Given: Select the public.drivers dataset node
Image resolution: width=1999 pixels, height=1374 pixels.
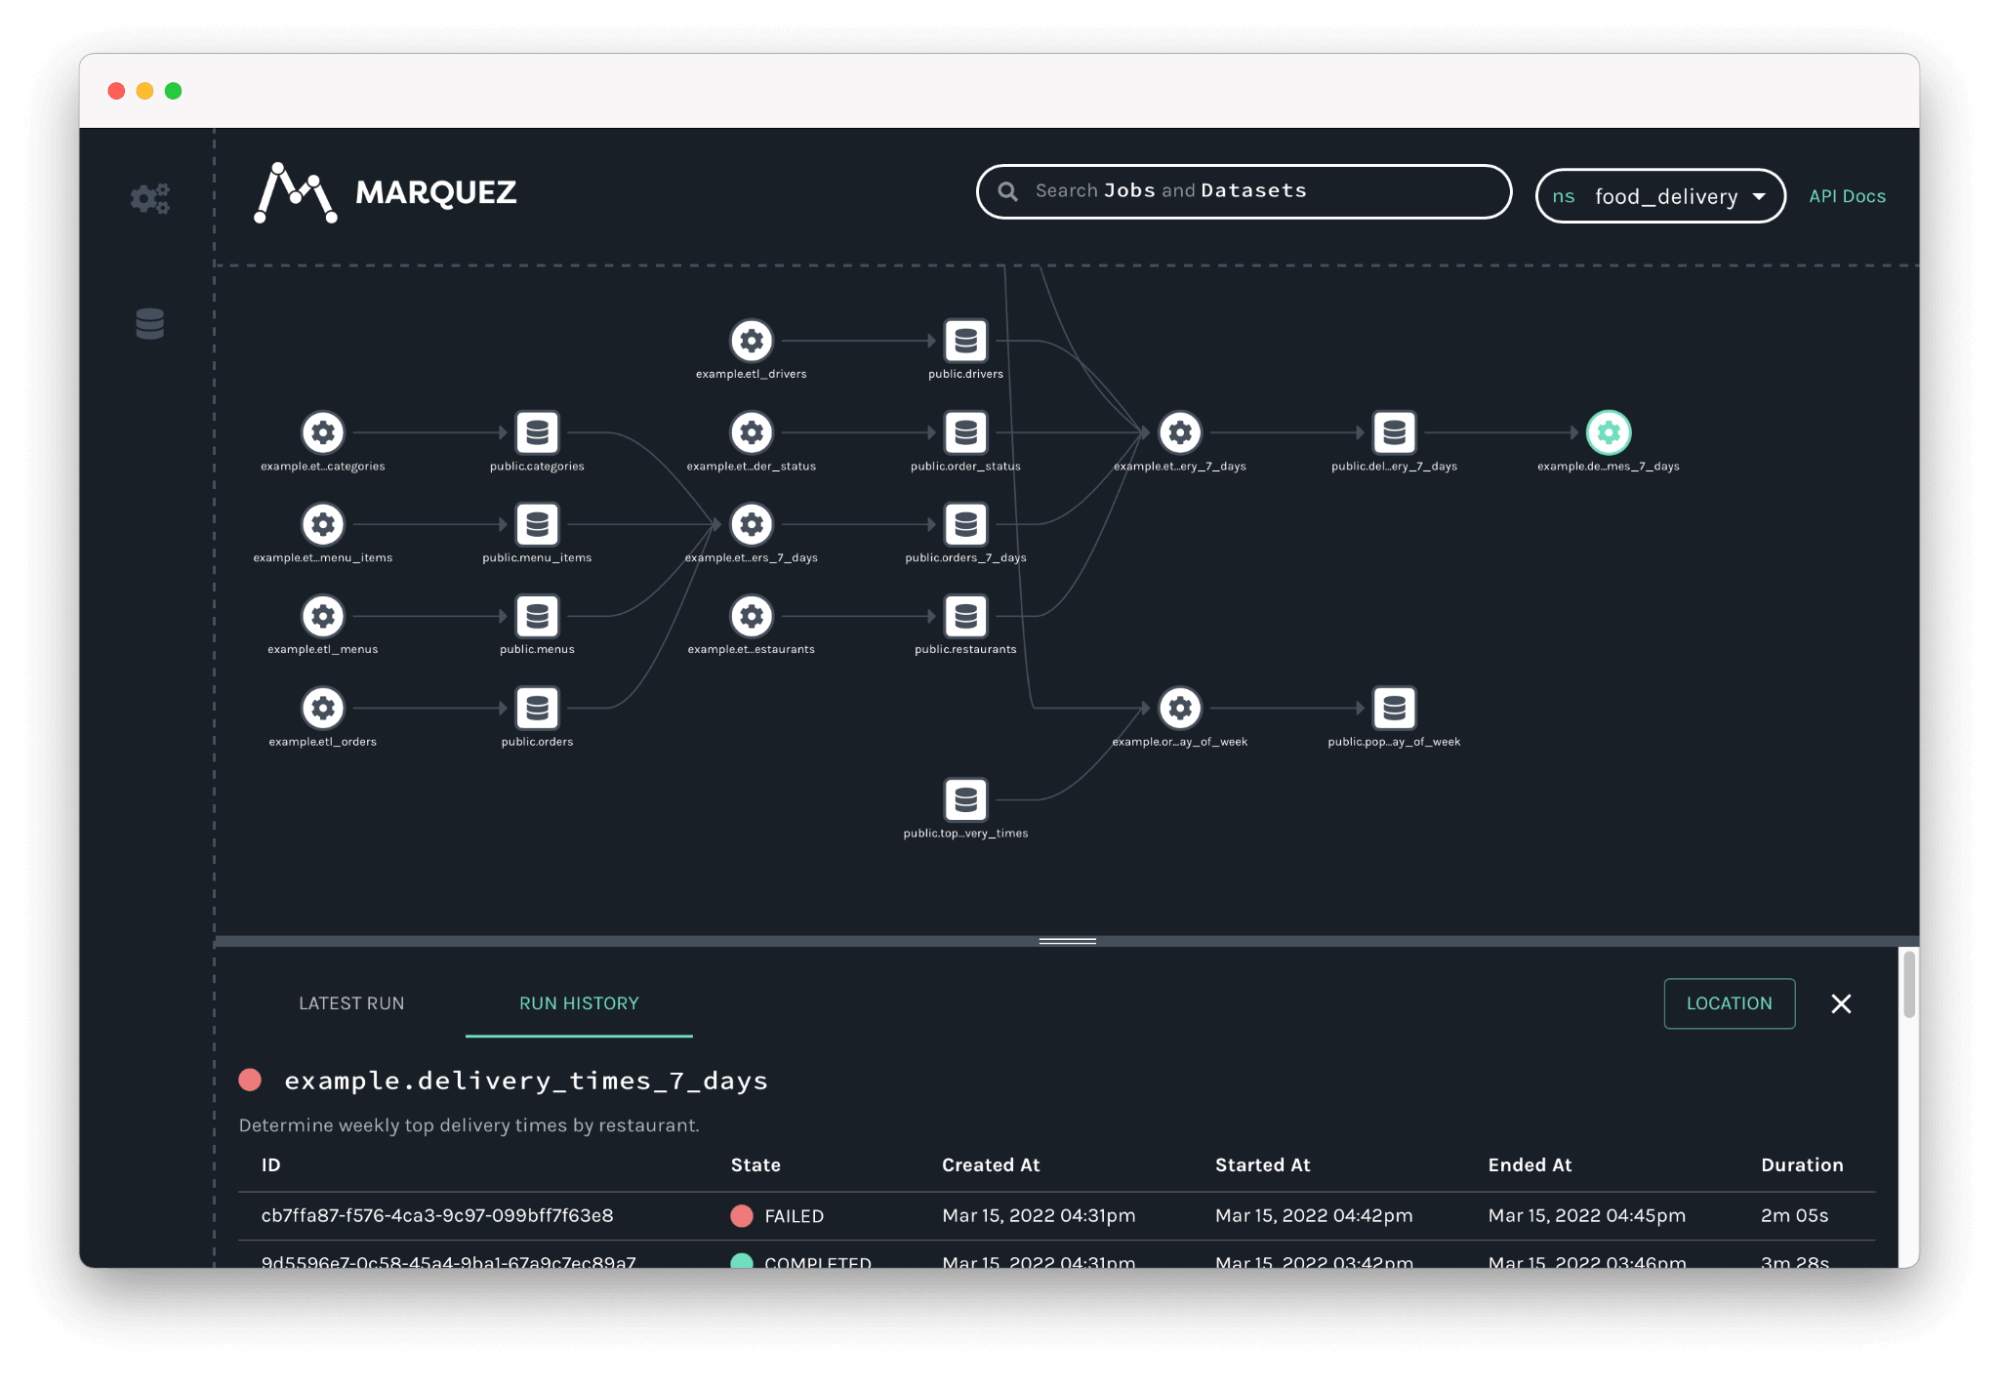Looking at the screenshot, I should (965, 341).
